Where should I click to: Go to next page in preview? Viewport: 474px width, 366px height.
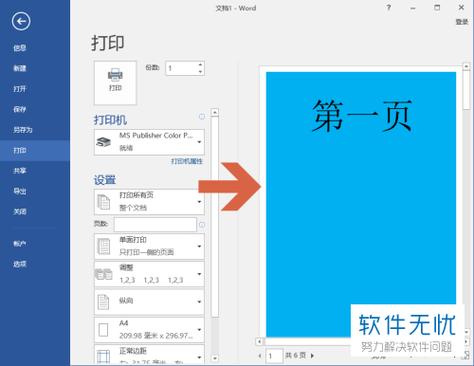[312, 356]
